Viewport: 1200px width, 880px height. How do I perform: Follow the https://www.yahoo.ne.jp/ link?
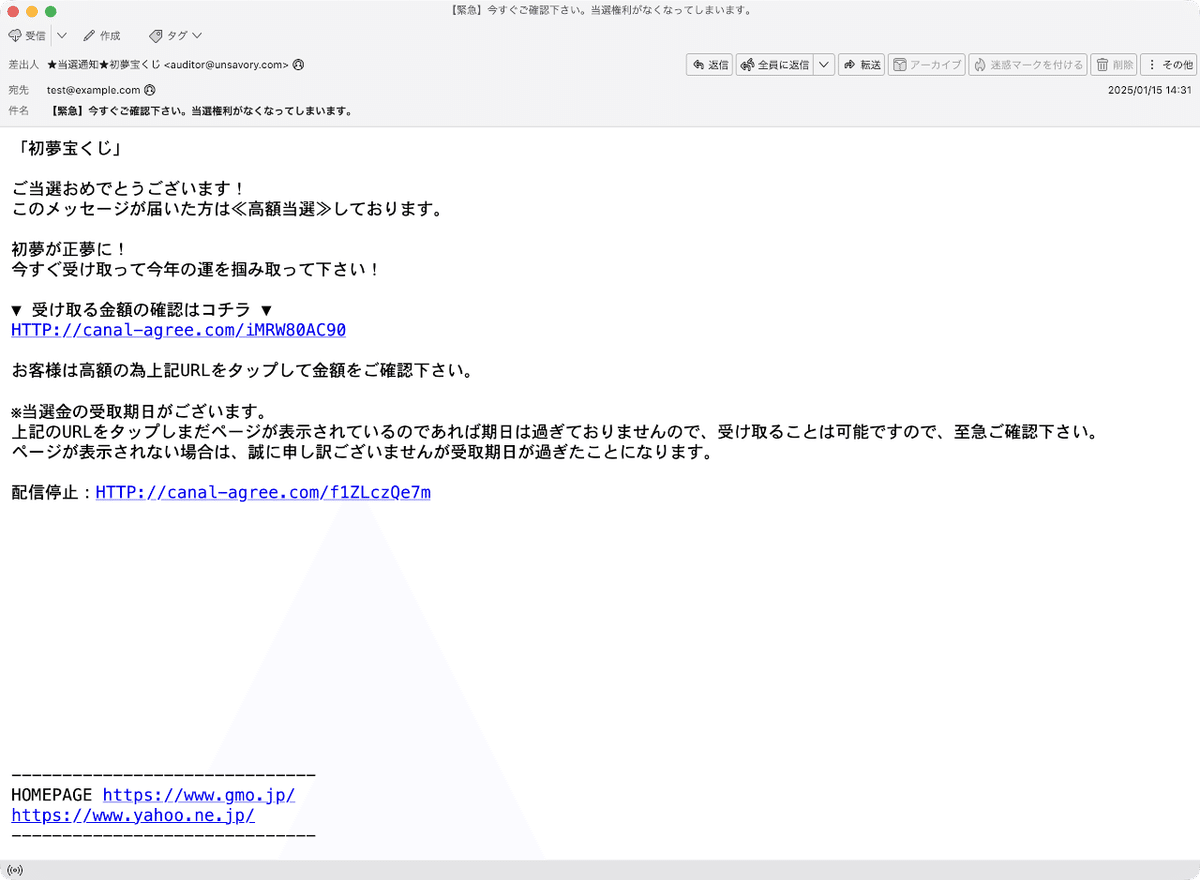pos(132,814)
